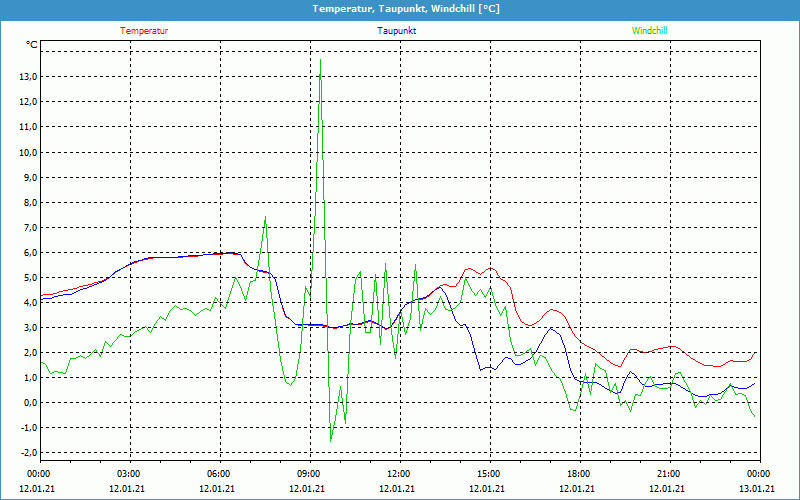Select the 21:00 time axis label
This screenshot has width=800, height=500.
(x=669, y=473)
